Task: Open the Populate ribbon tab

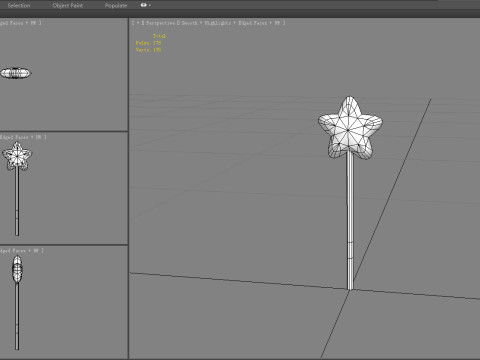Action: (116, 5)
